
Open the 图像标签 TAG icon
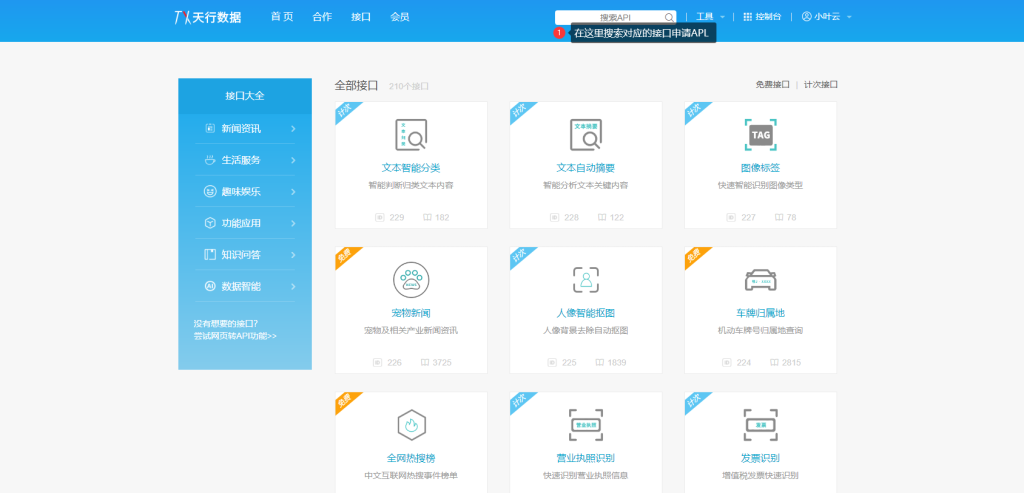coord(760,134)
